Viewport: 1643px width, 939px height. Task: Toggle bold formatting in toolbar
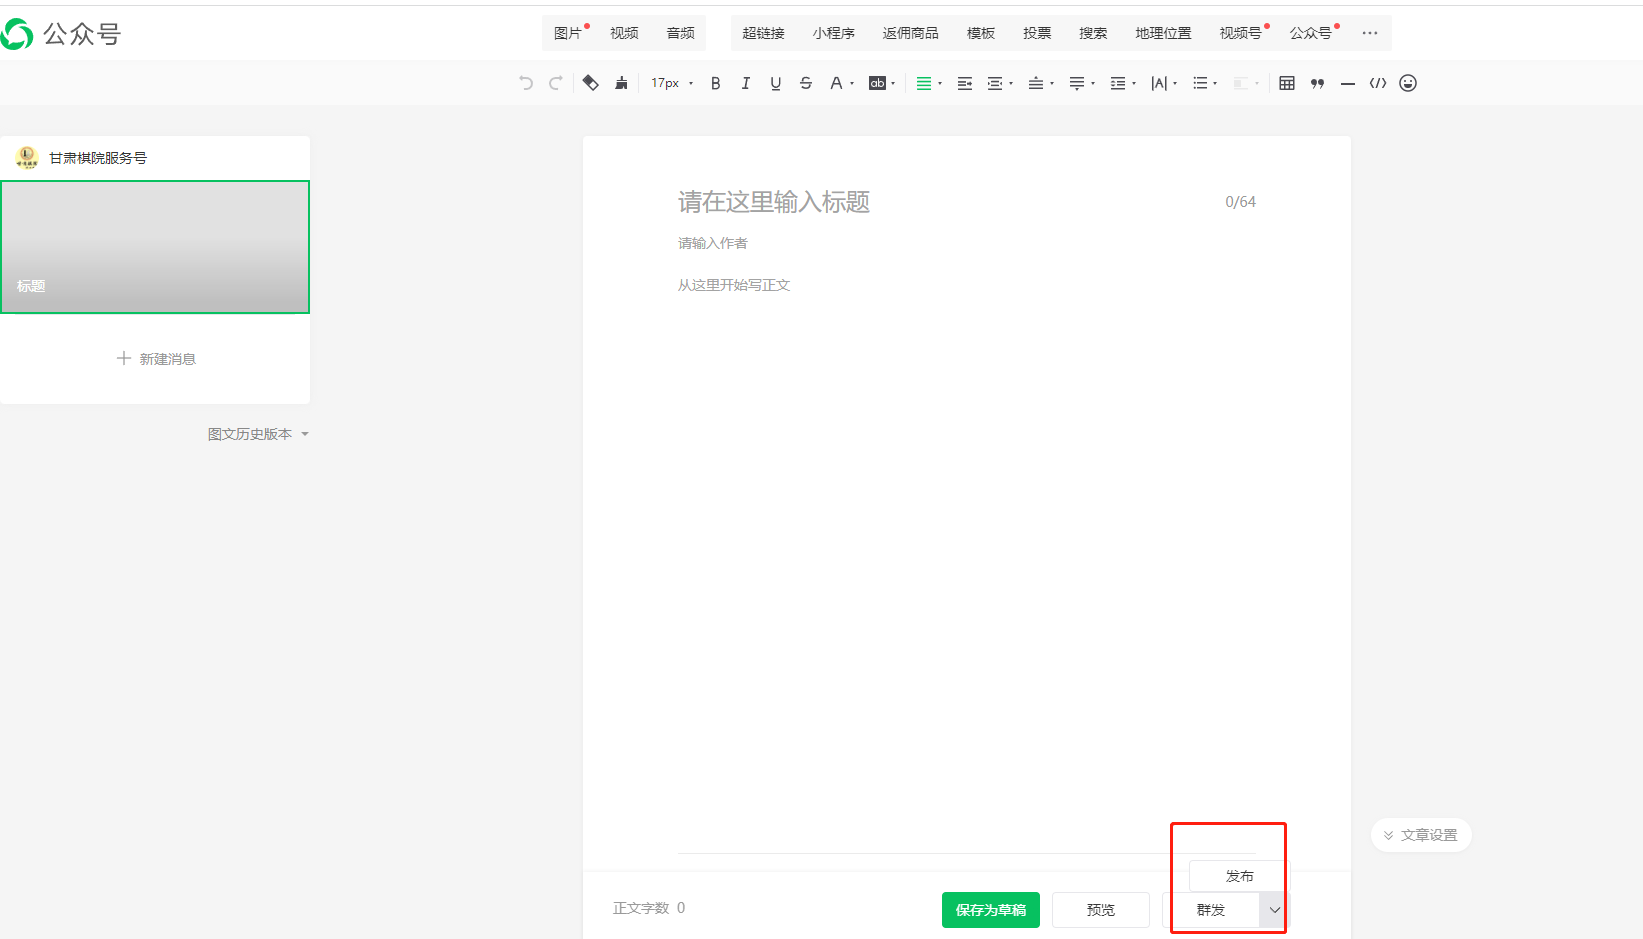tap(715, 83)
